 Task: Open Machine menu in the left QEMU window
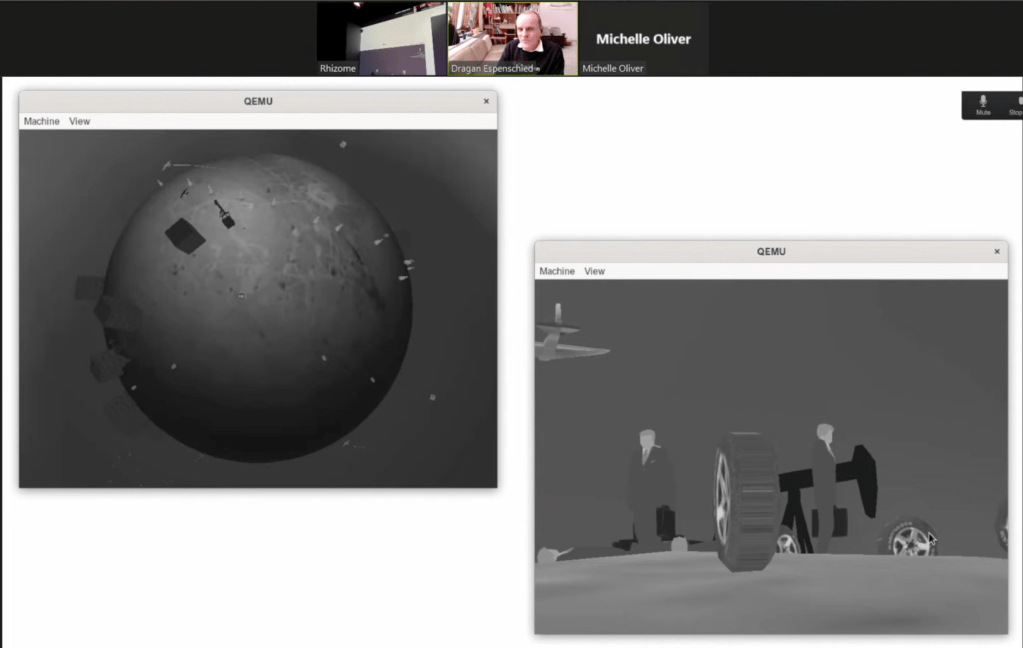(42, 121)
